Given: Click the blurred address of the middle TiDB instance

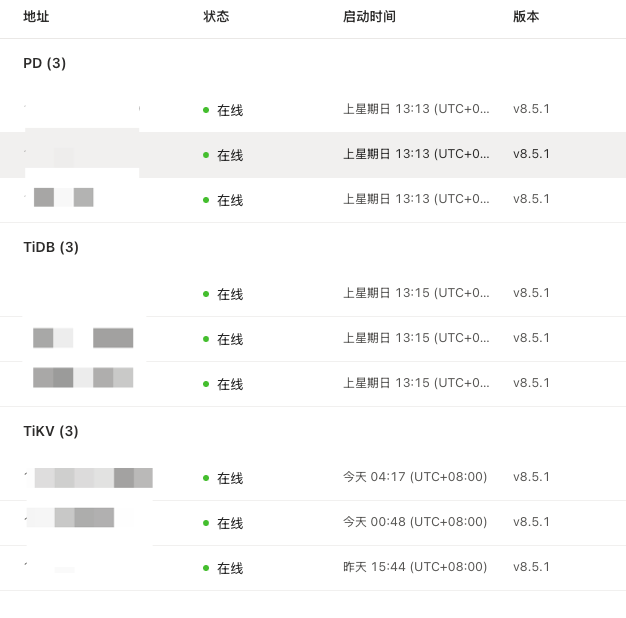Looking at the screenshot, I should (x=82, y=338).
